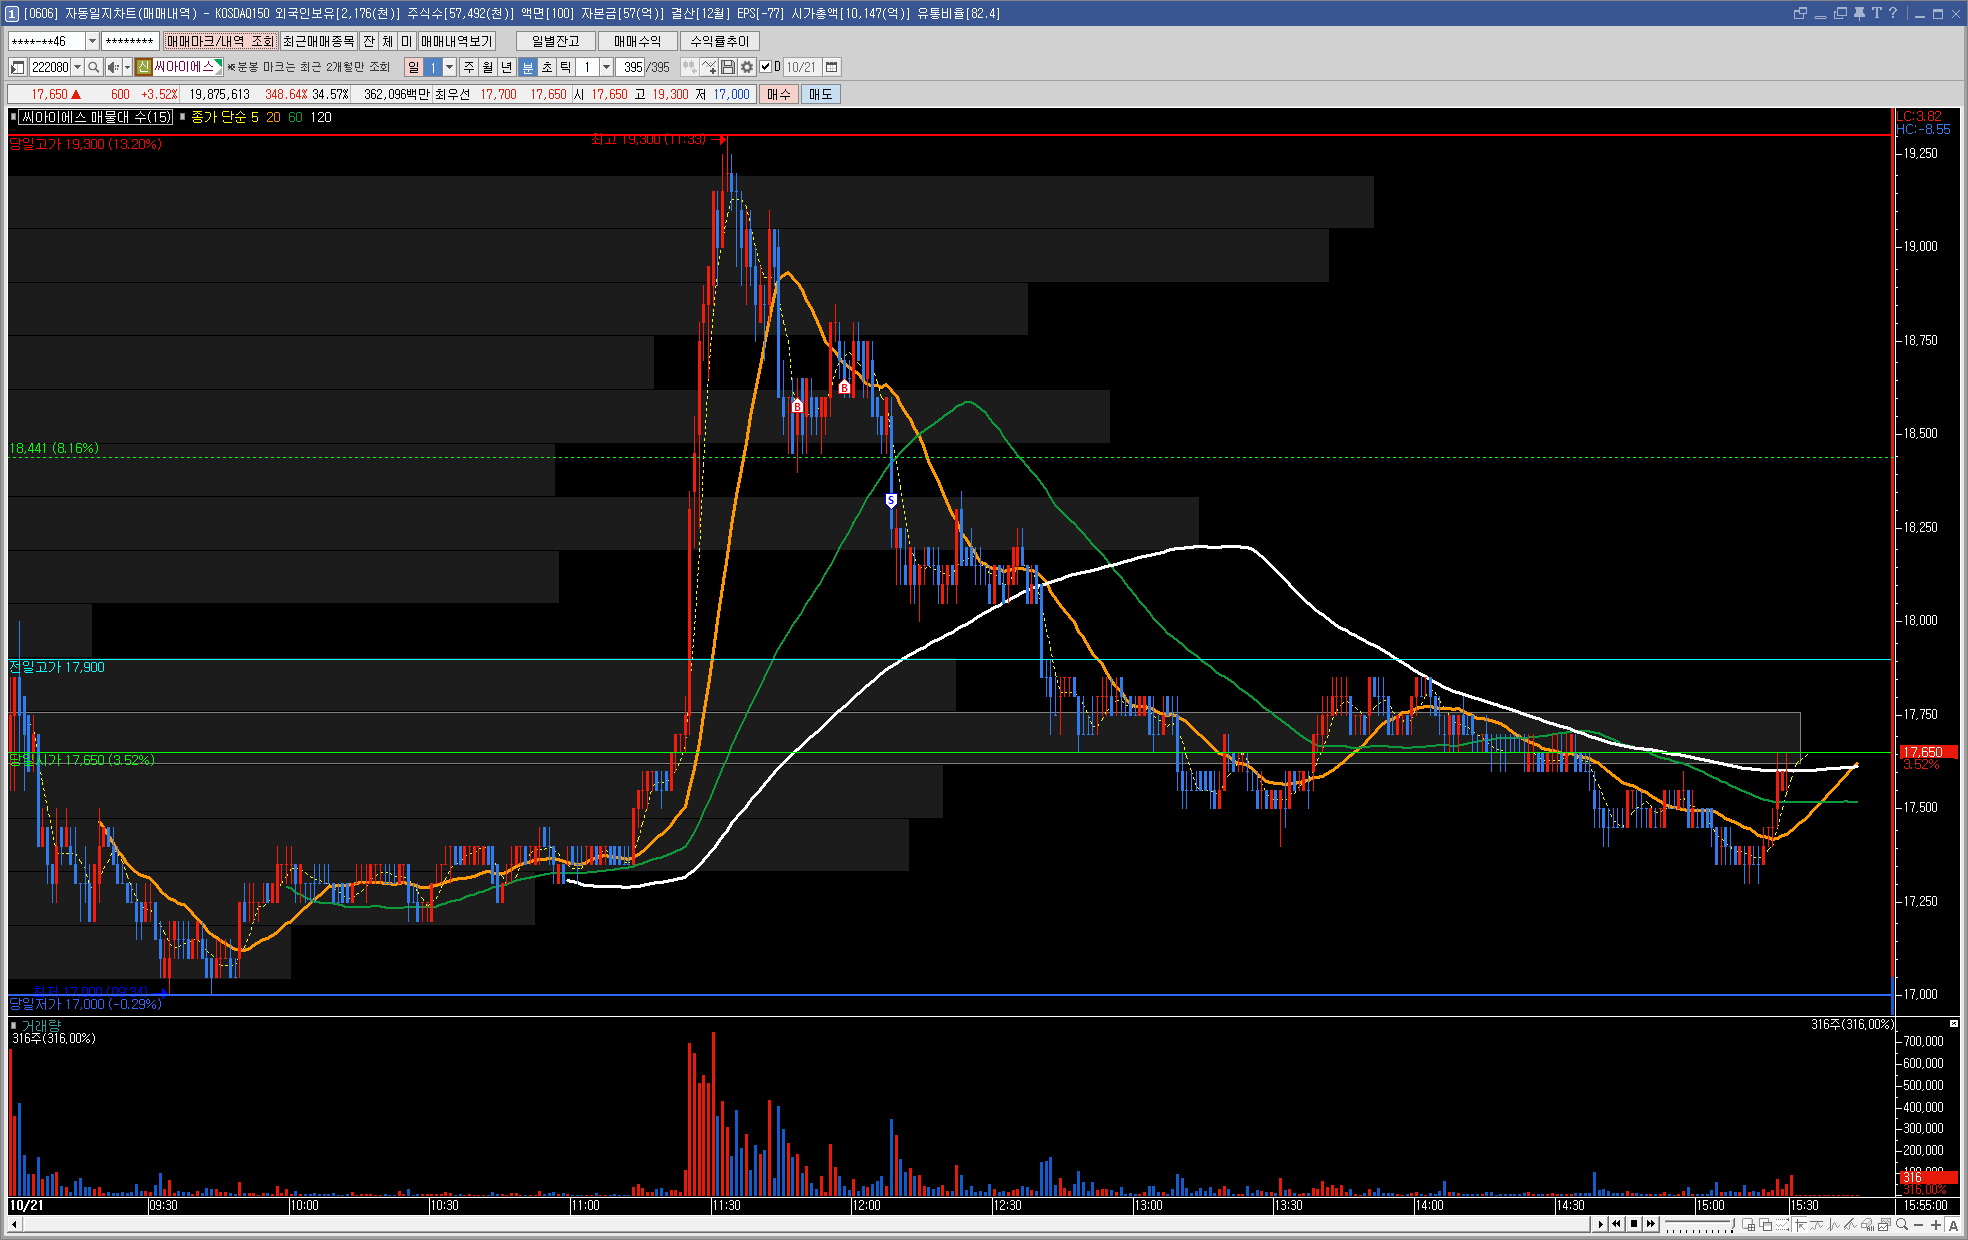Open chart settings gear icon

[747, 67]
